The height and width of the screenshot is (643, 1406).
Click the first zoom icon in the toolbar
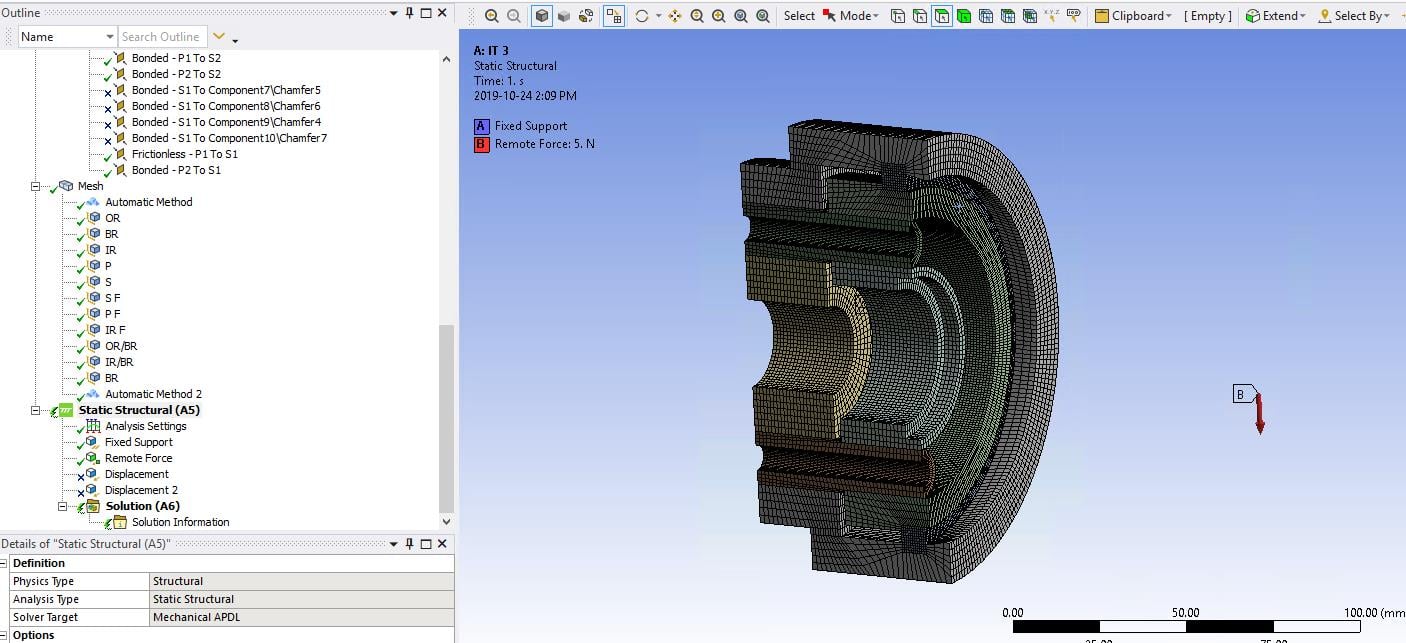coord(491,16)
